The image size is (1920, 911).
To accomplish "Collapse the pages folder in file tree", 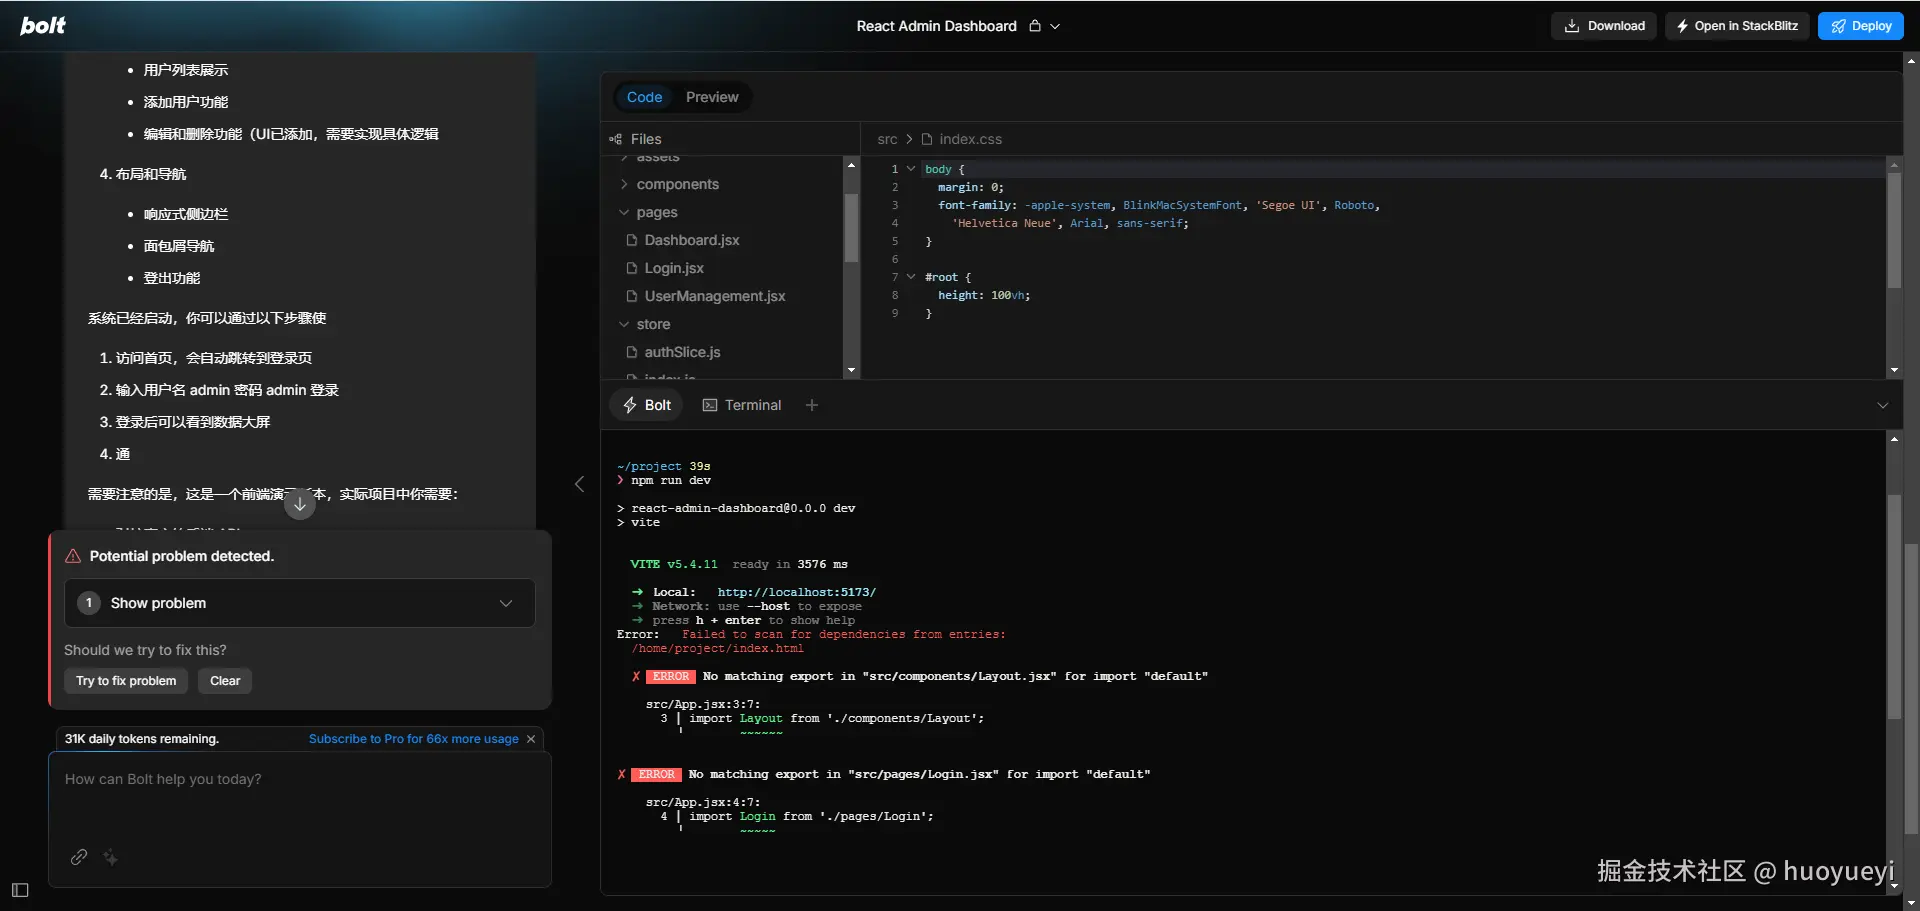I will [624, 212].
